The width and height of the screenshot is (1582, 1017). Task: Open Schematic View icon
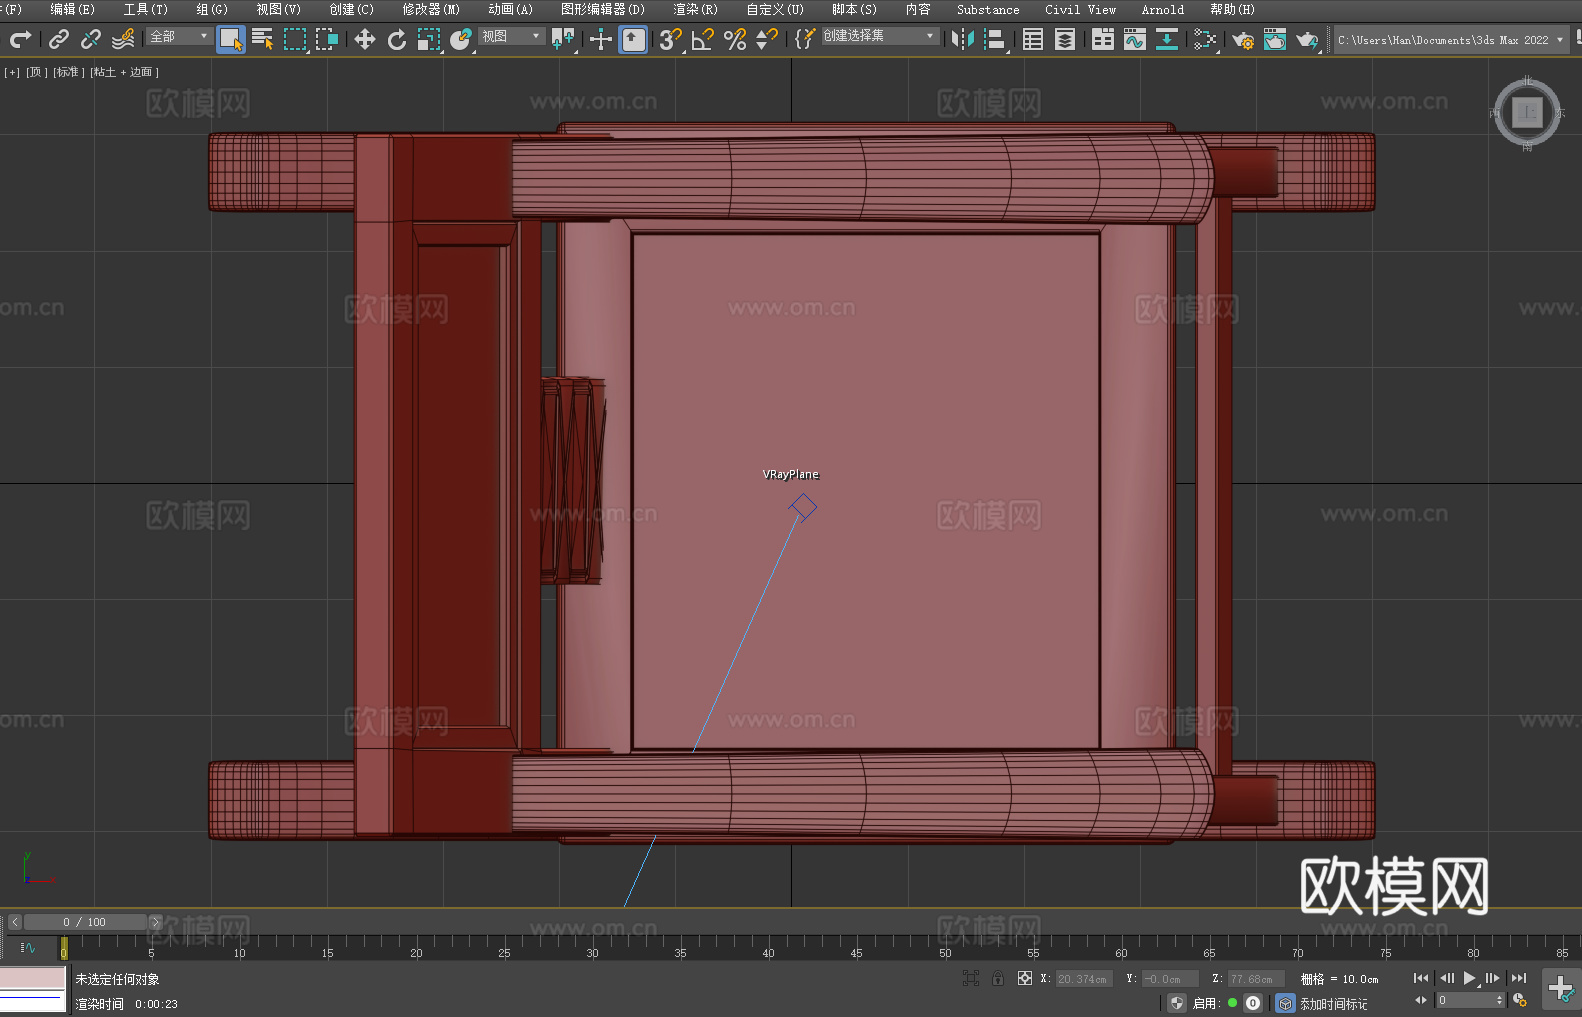point(1167,39)
